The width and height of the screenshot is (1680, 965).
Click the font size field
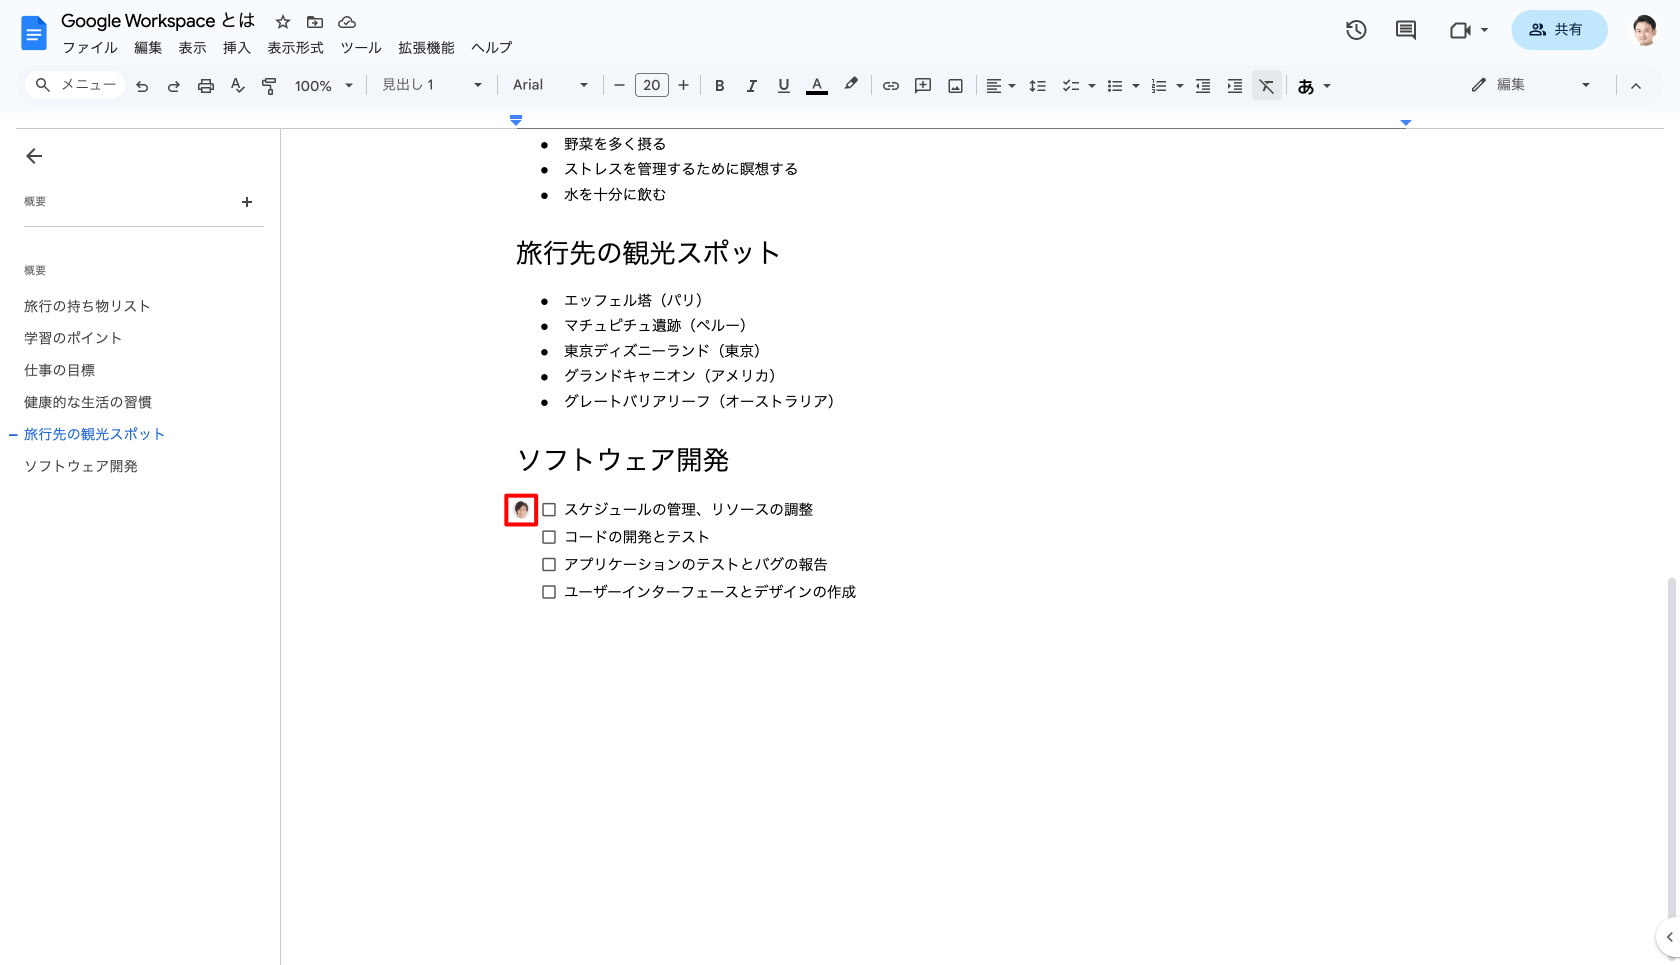(x=652, y=85)
